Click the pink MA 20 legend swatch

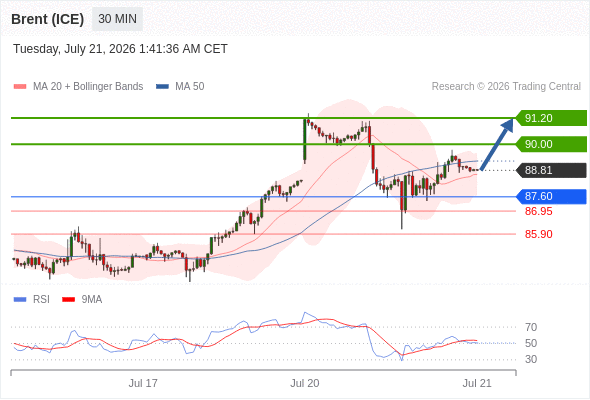click(x=20, y=87)
